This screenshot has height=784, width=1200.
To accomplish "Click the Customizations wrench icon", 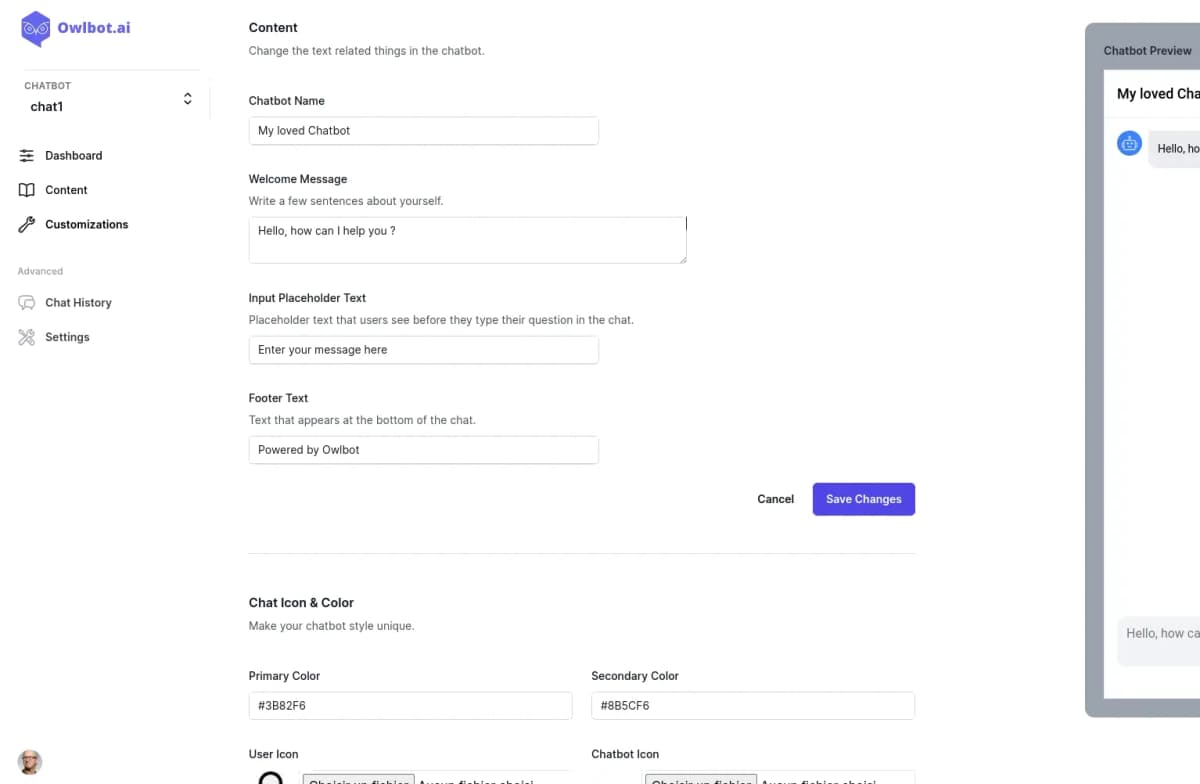I will coord(27,224).
